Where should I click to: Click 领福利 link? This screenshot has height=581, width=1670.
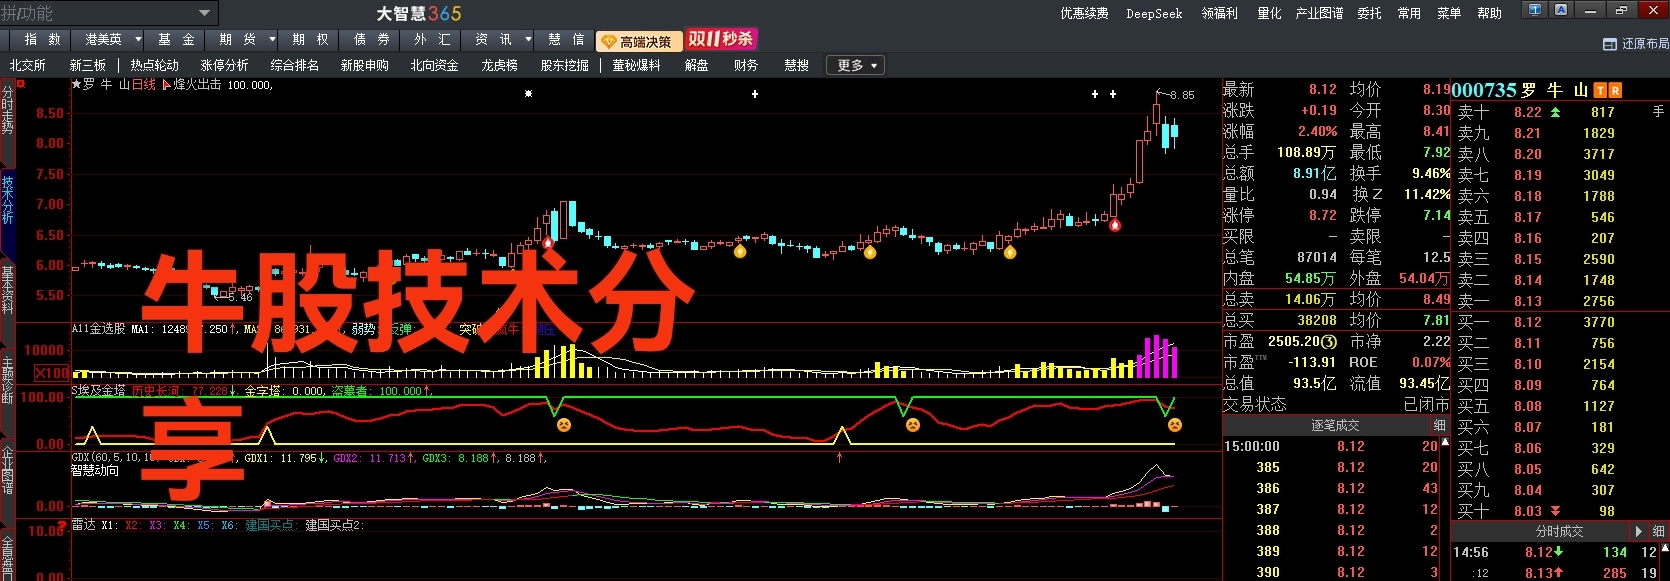tap(1219, 13)
